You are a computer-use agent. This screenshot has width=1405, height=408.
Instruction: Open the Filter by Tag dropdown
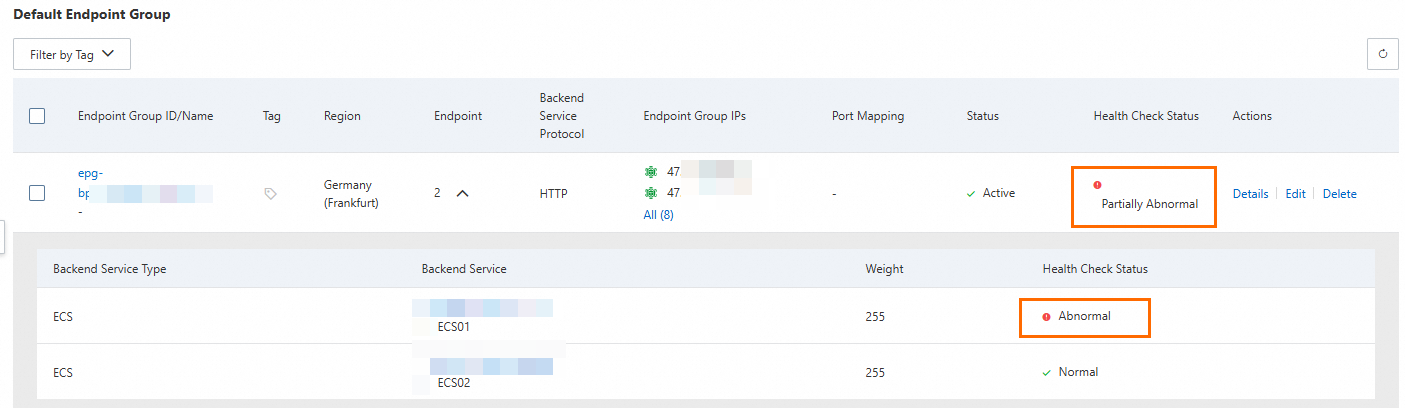72,54
